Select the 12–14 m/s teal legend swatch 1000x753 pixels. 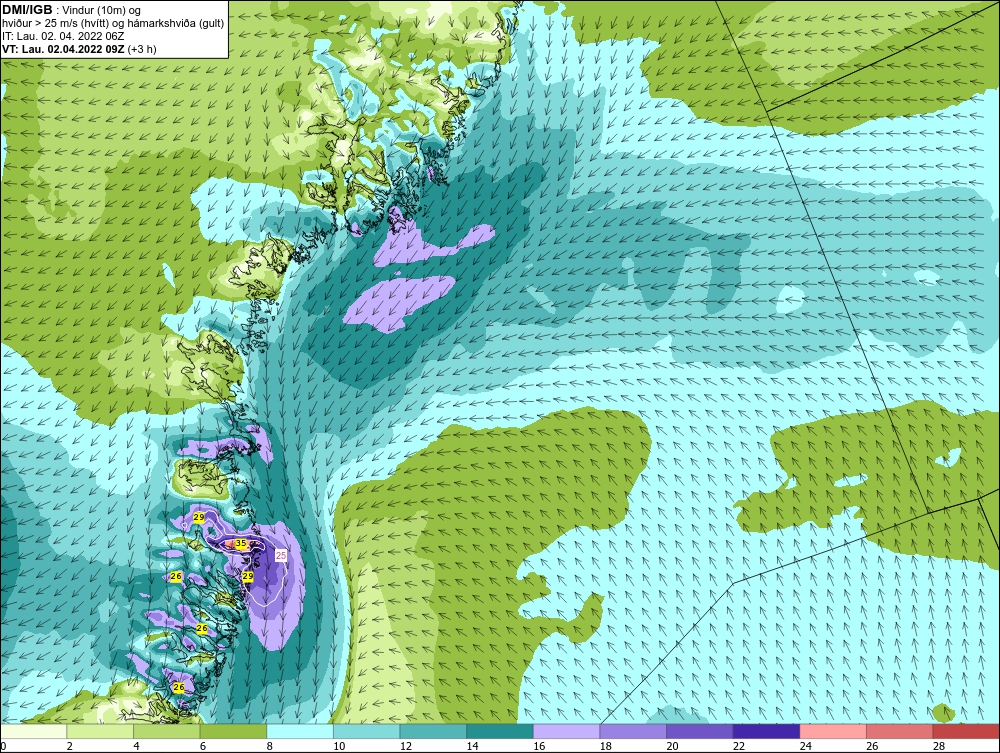click(433, 731)
